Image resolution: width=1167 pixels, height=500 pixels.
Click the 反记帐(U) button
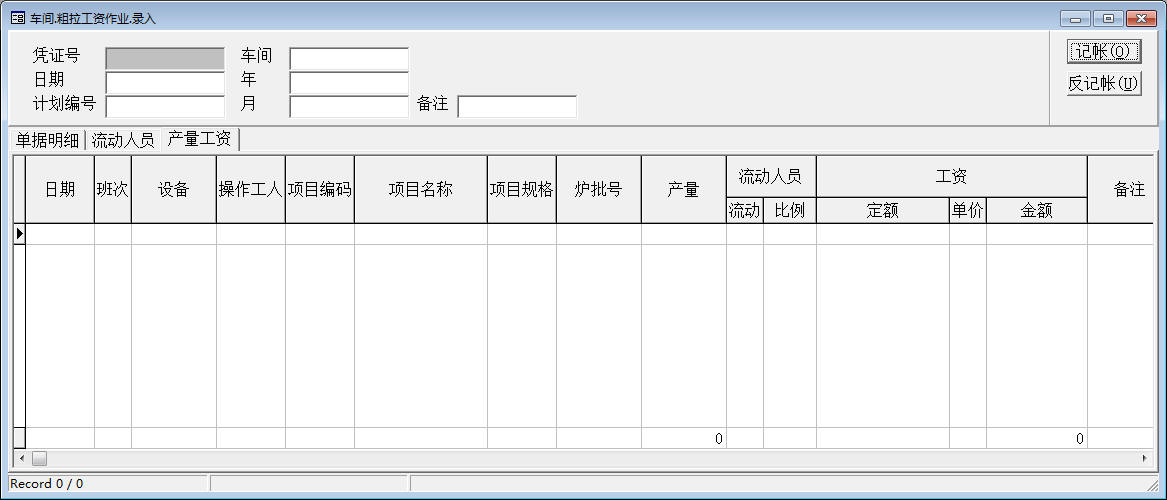1104,84
